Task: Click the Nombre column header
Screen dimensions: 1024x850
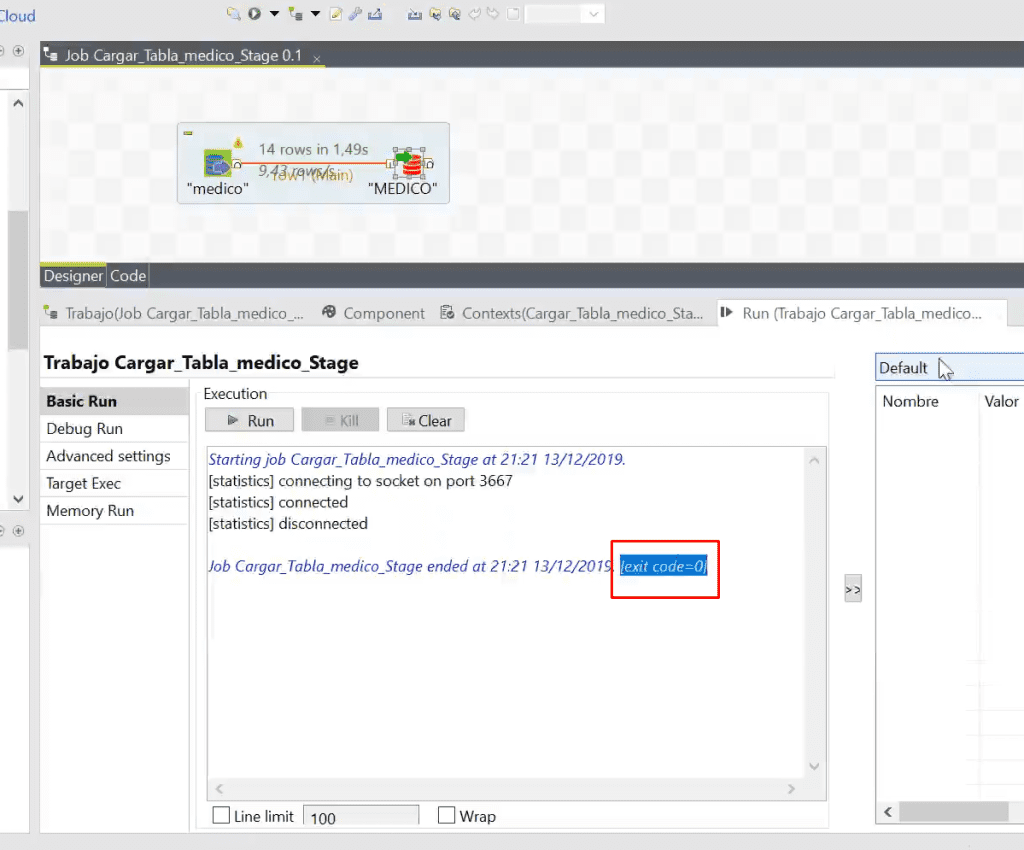Action: pyautogui.click(x=910, y=401)
